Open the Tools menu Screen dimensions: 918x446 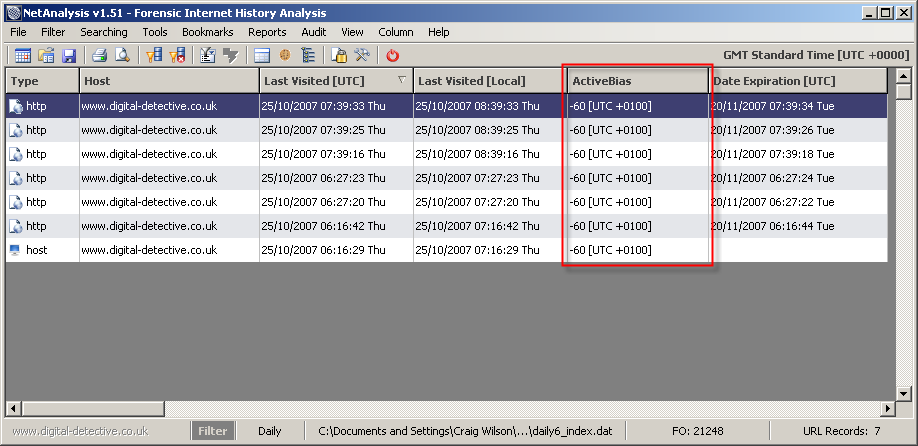(155, 32)
